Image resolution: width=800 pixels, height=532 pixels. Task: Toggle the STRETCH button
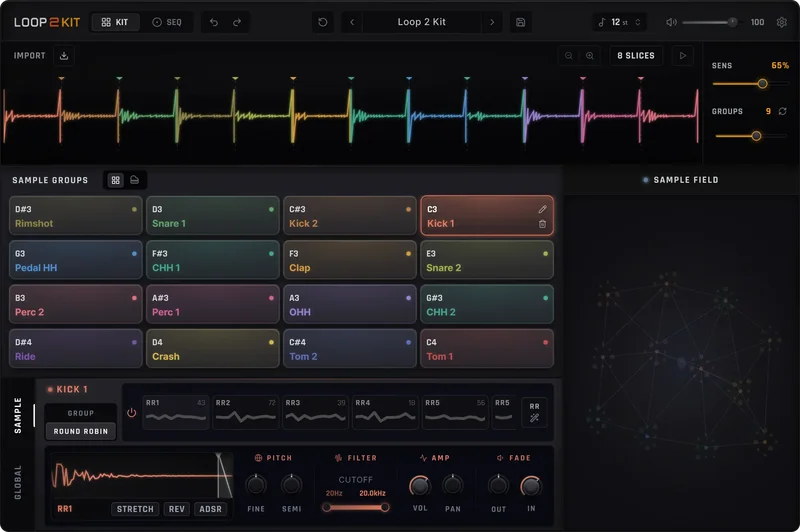[135, 509]
